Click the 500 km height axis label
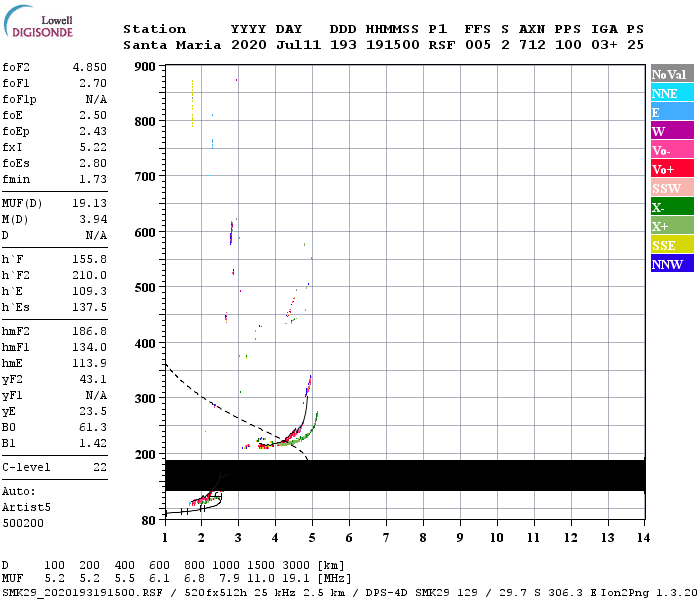This screenshot has height=600, width=700. click(145, 288)
